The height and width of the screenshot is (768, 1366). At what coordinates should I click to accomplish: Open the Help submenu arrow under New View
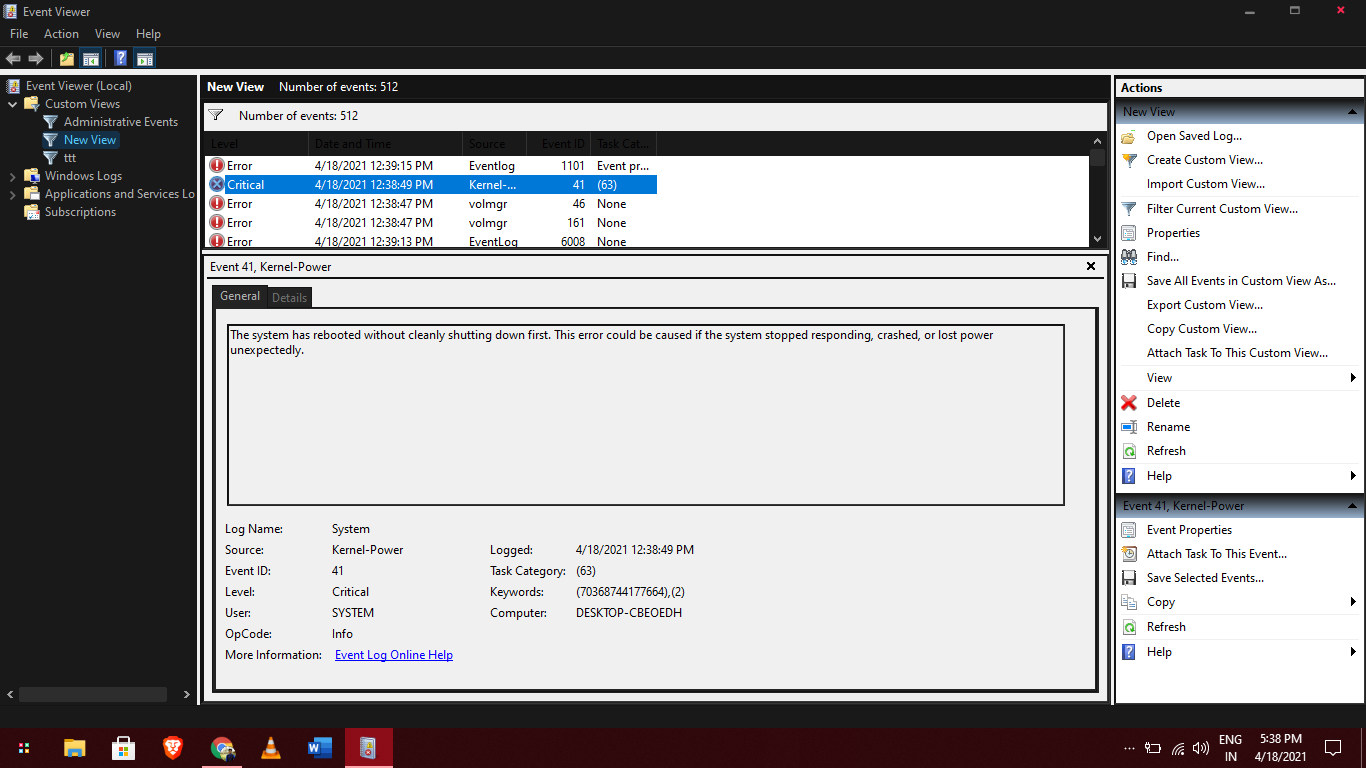(x=1353, y=476)
